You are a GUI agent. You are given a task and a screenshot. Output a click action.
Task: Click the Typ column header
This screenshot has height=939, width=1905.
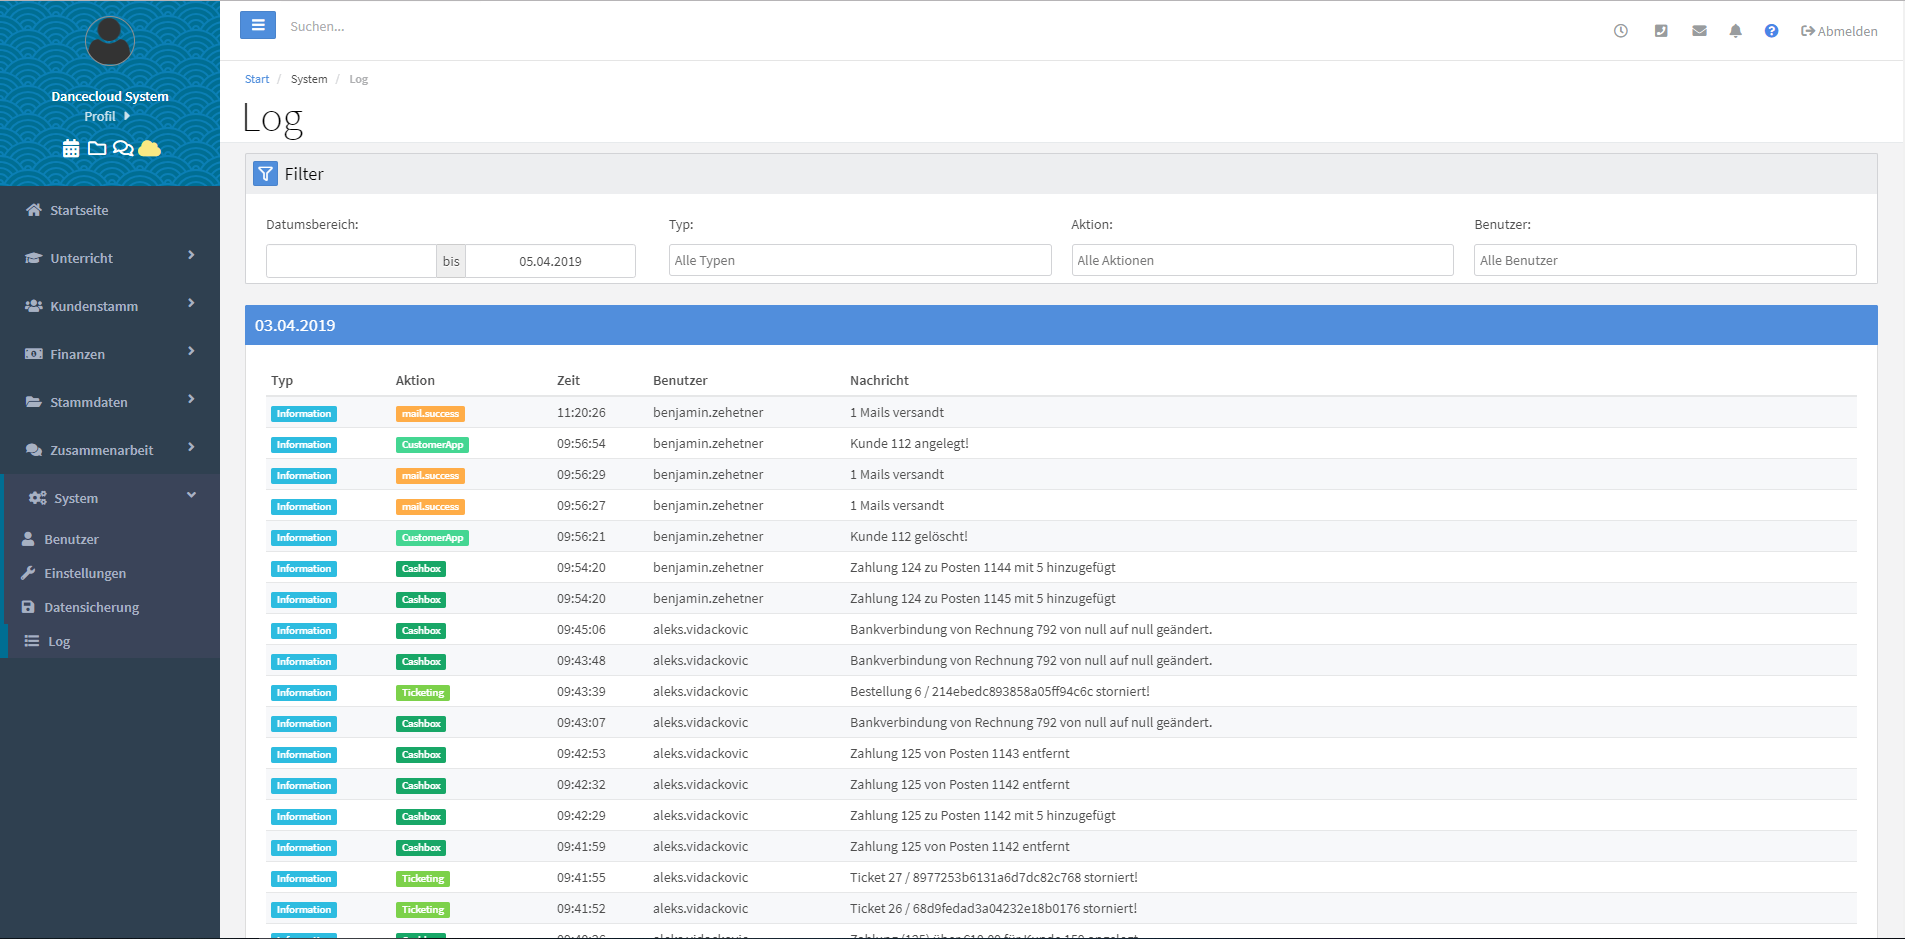click(x=282, y=380)
